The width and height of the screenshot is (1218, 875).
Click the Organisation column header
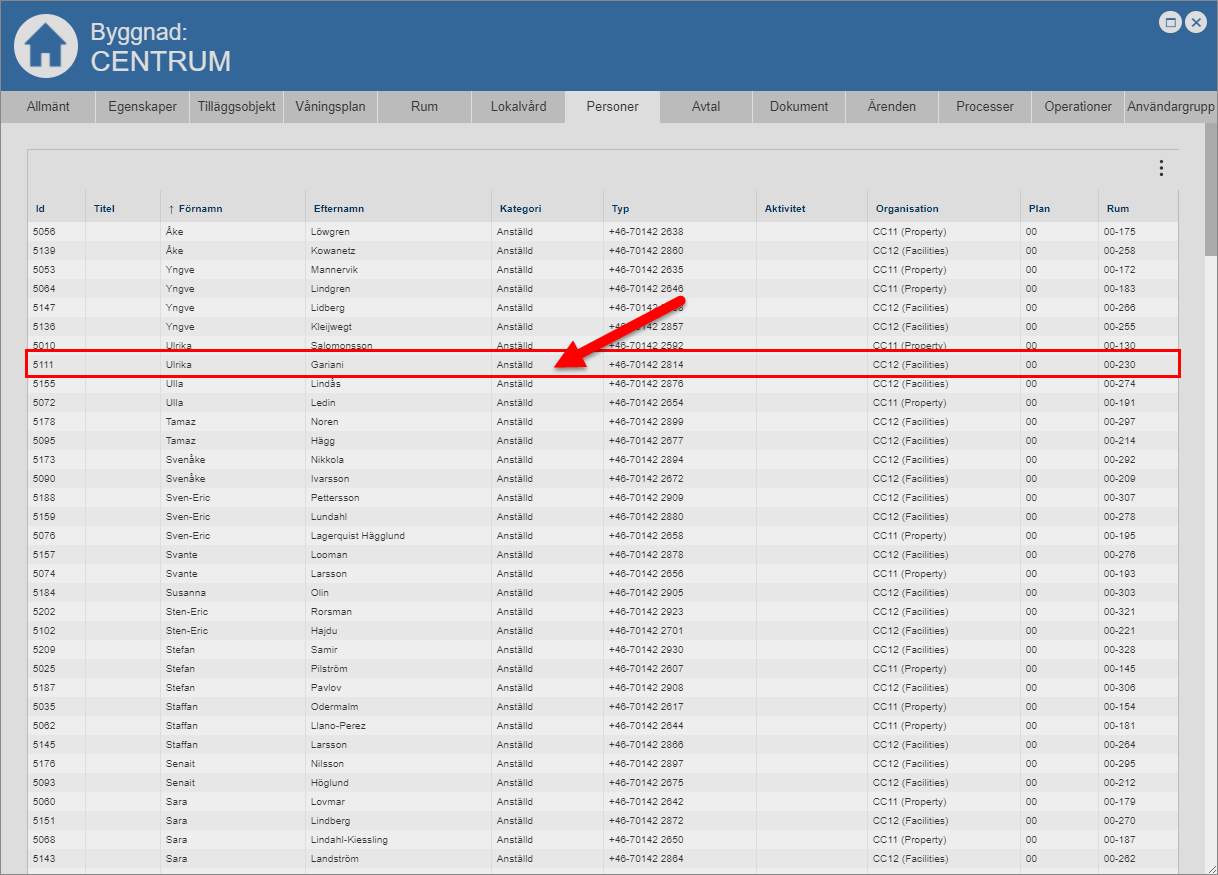[x=907, y=209]
